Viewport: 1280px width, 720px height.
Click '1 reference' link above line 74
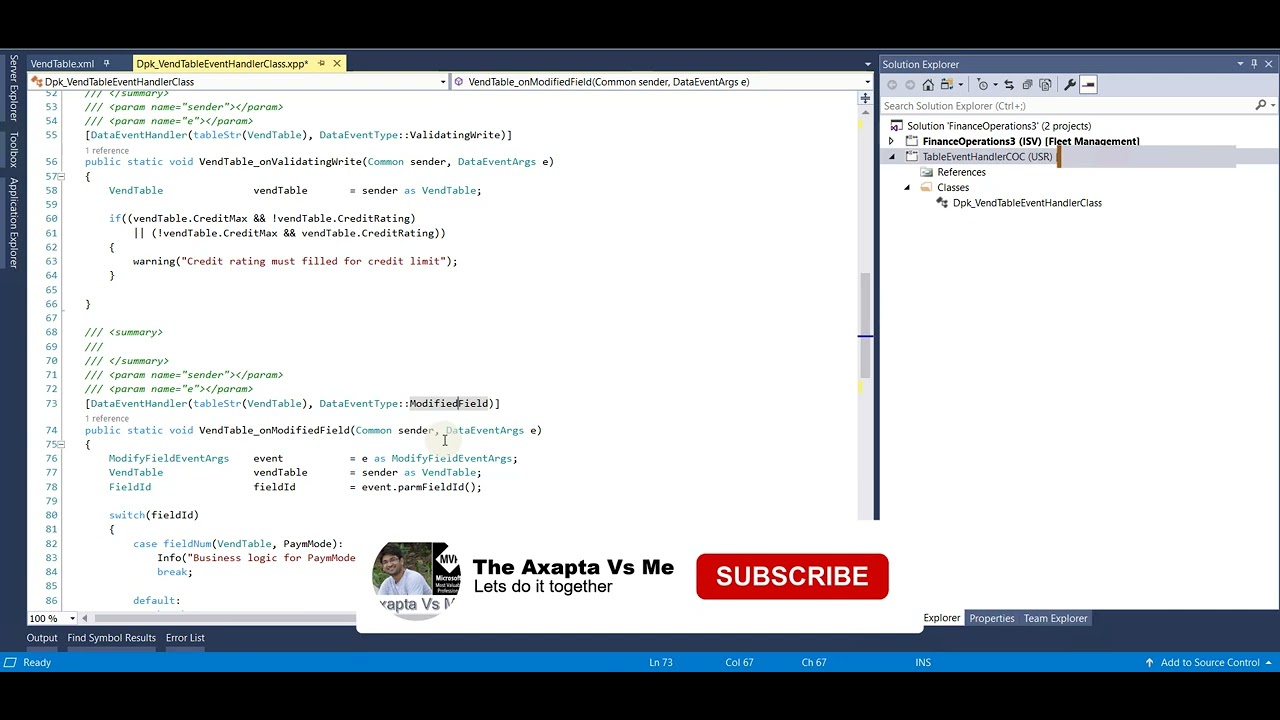coord(107,418)
